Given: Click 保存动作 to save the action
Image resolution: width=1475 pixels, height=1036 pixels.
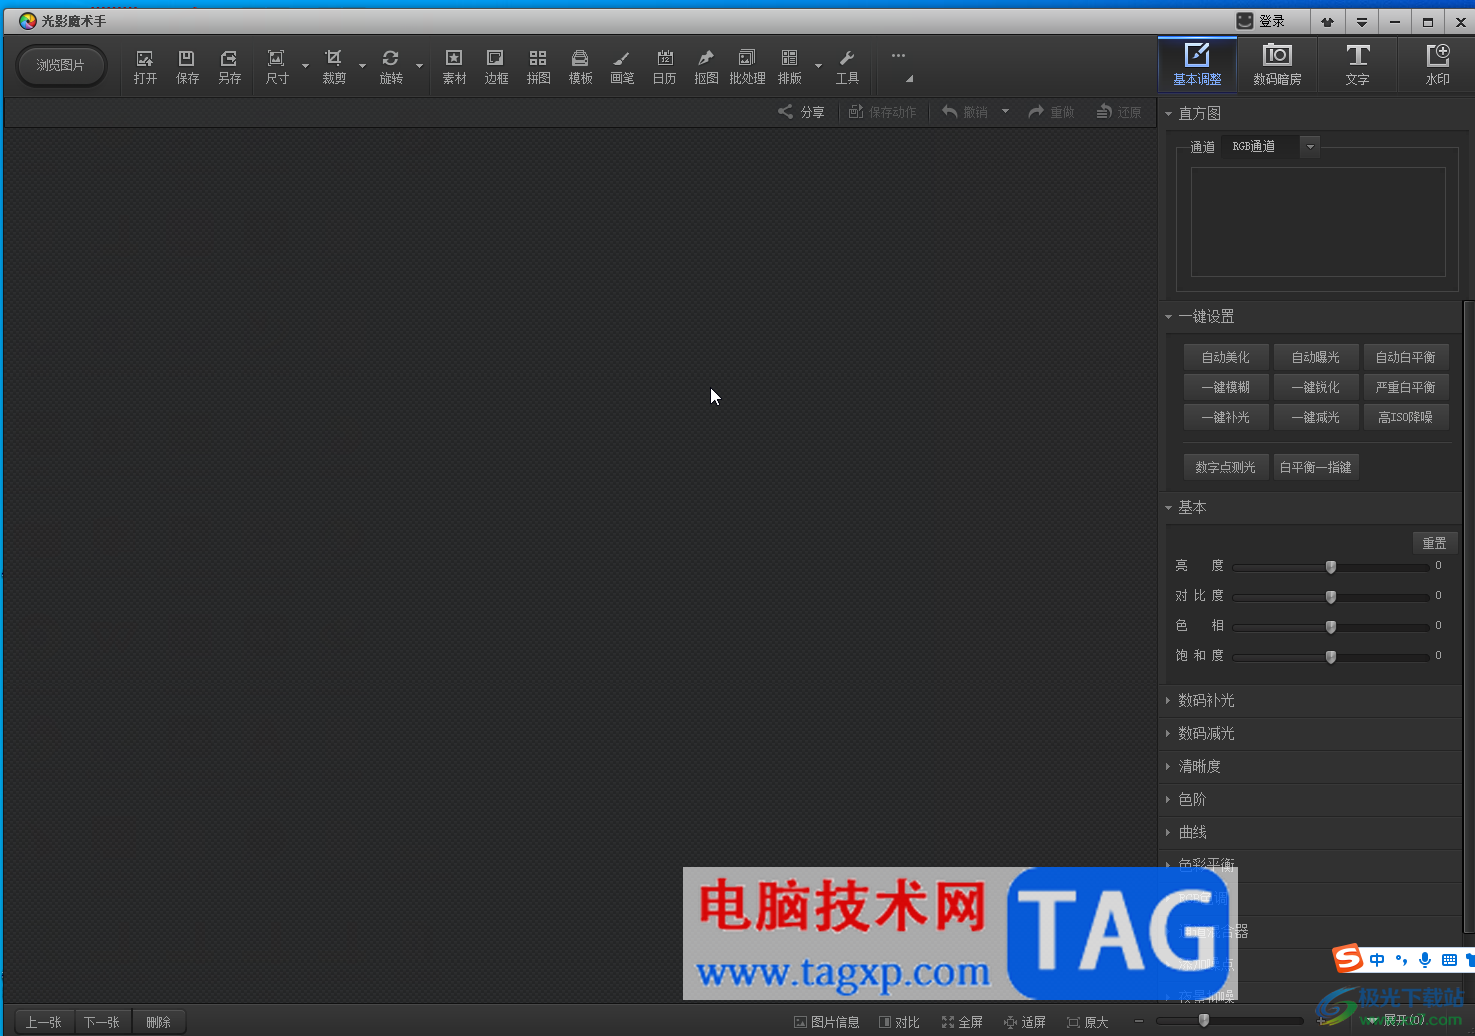Looking at the screenshot, I should click(x=882, y=112).
